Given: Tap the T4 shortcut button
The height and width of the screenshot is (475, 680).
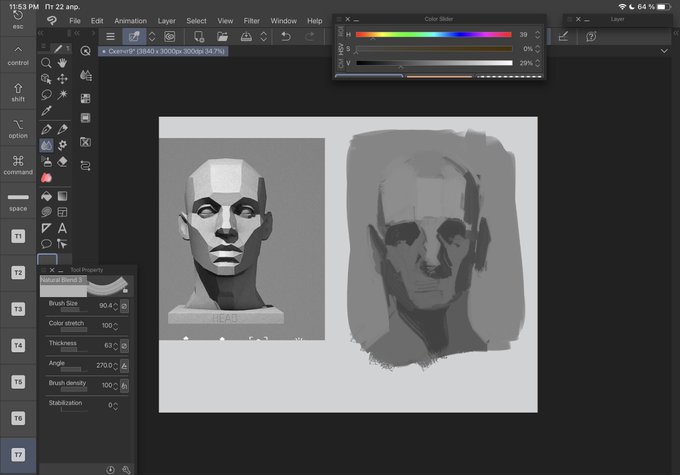Looking at the screenshot, I should [18, 346].
